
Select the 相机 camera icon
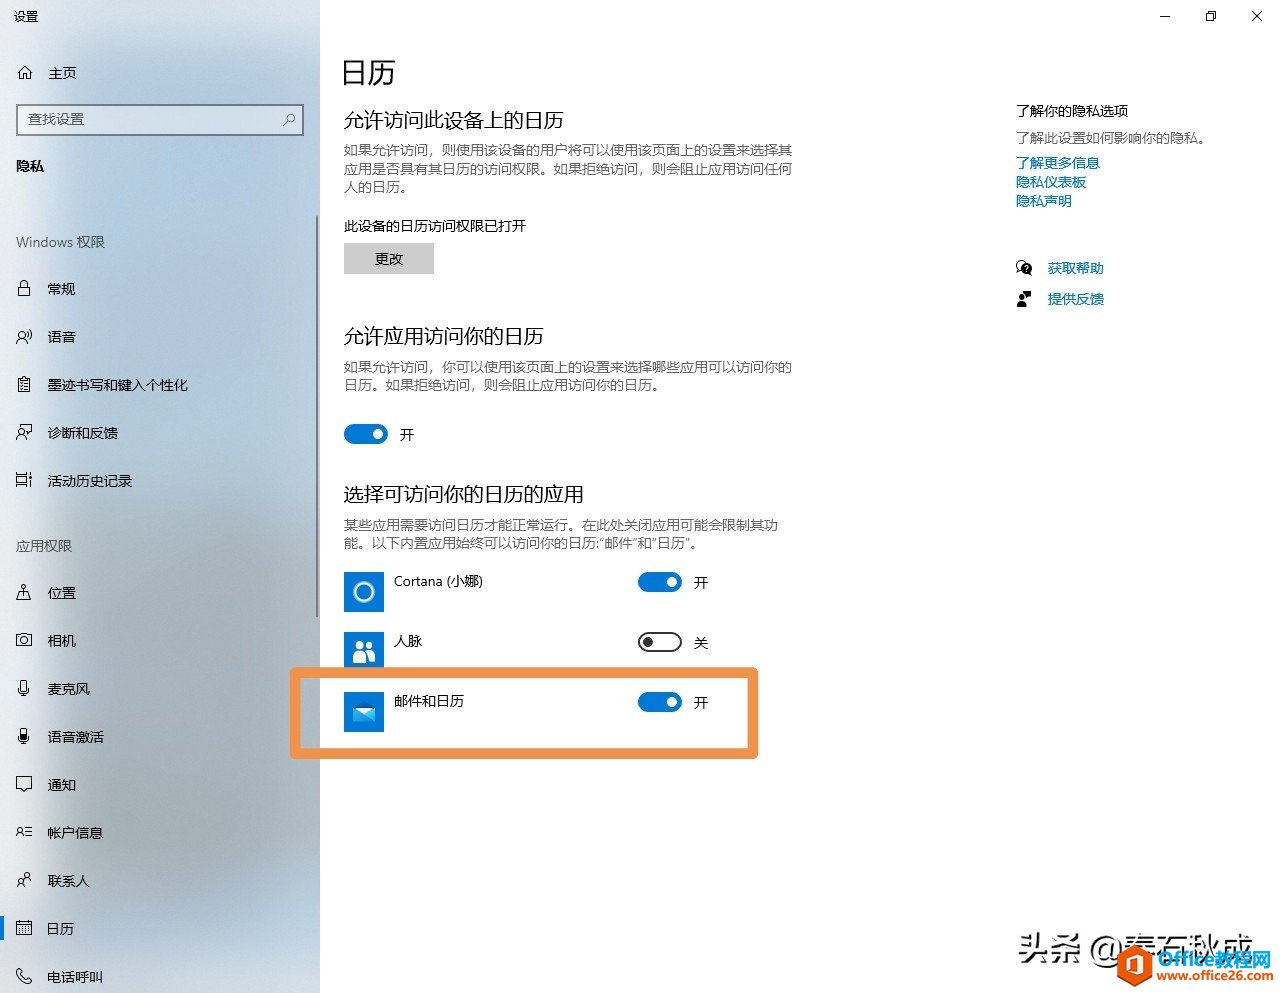coord(24,640)
